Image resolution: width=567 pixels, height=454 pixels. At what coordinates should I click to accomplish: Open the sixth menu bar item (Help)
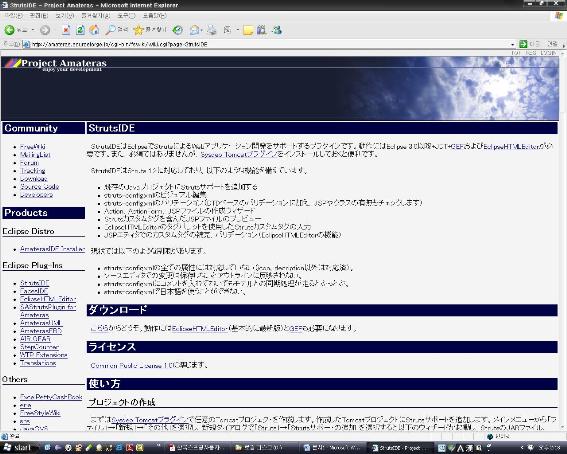(x=154, y=16)
